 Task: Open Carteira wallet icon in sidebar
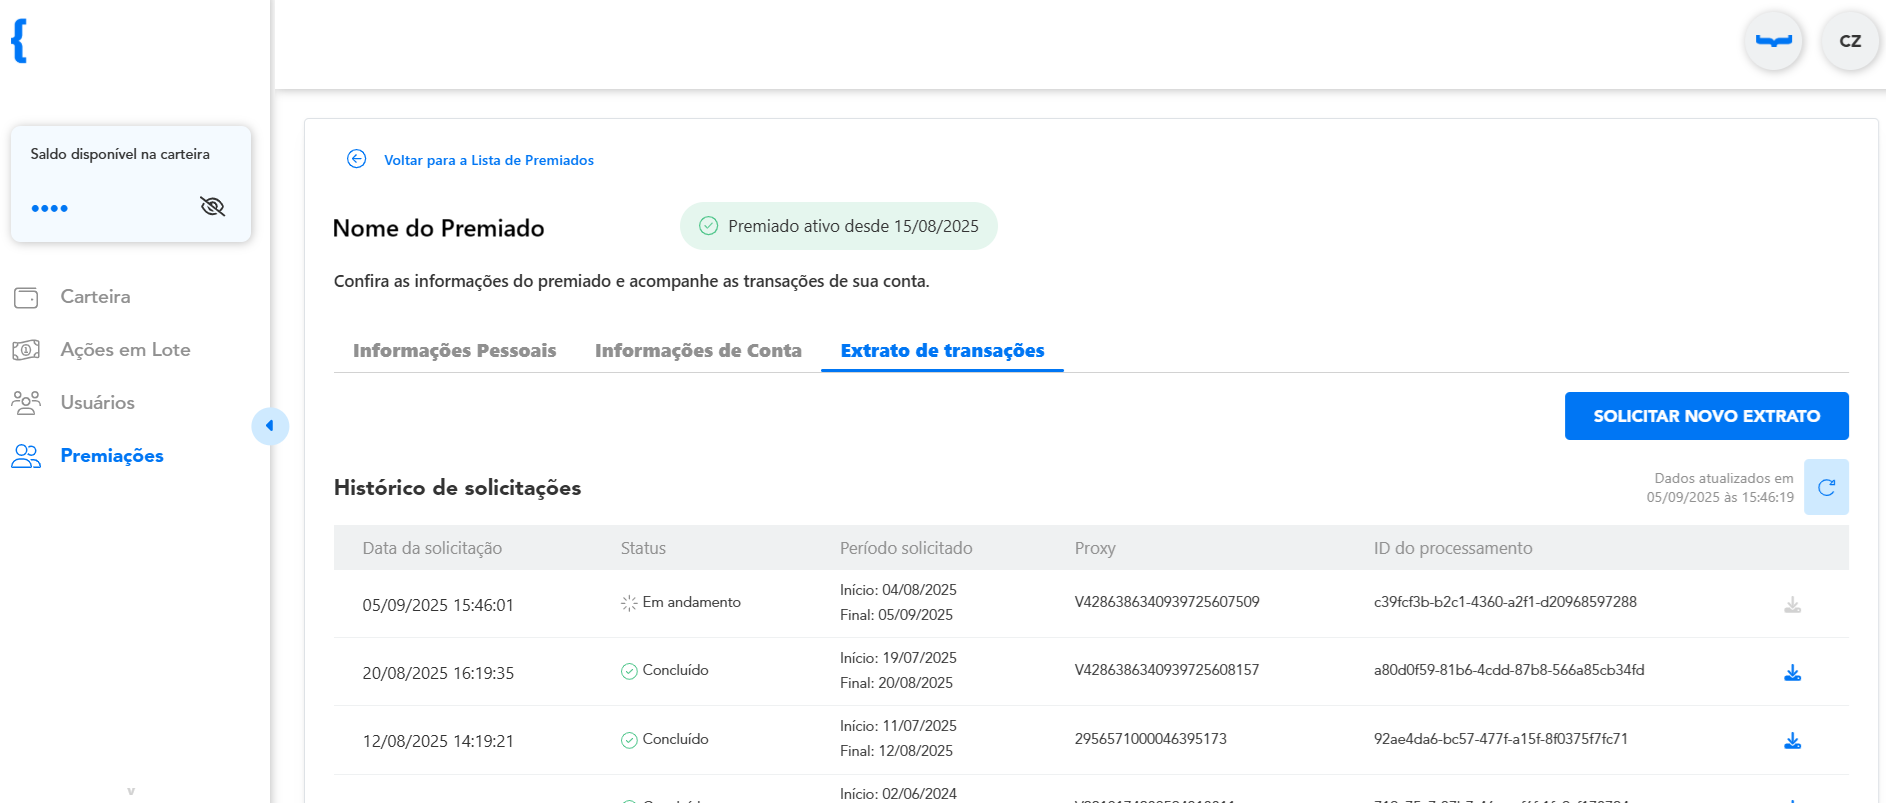26,297
